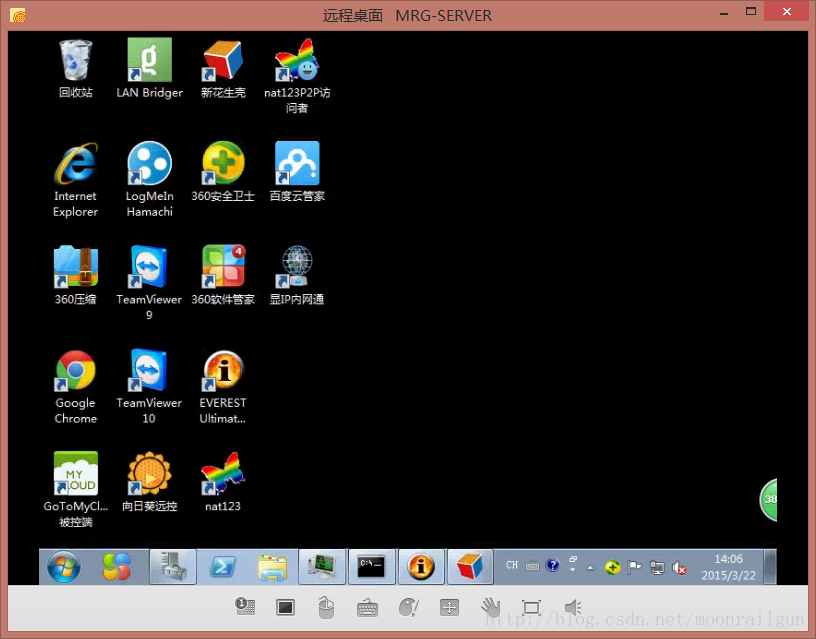Viewport: 816px width, 639px height.
Task: Click the monitor-number selector toolbar icon
Action: pyautogui.click(x=245, y=607)
